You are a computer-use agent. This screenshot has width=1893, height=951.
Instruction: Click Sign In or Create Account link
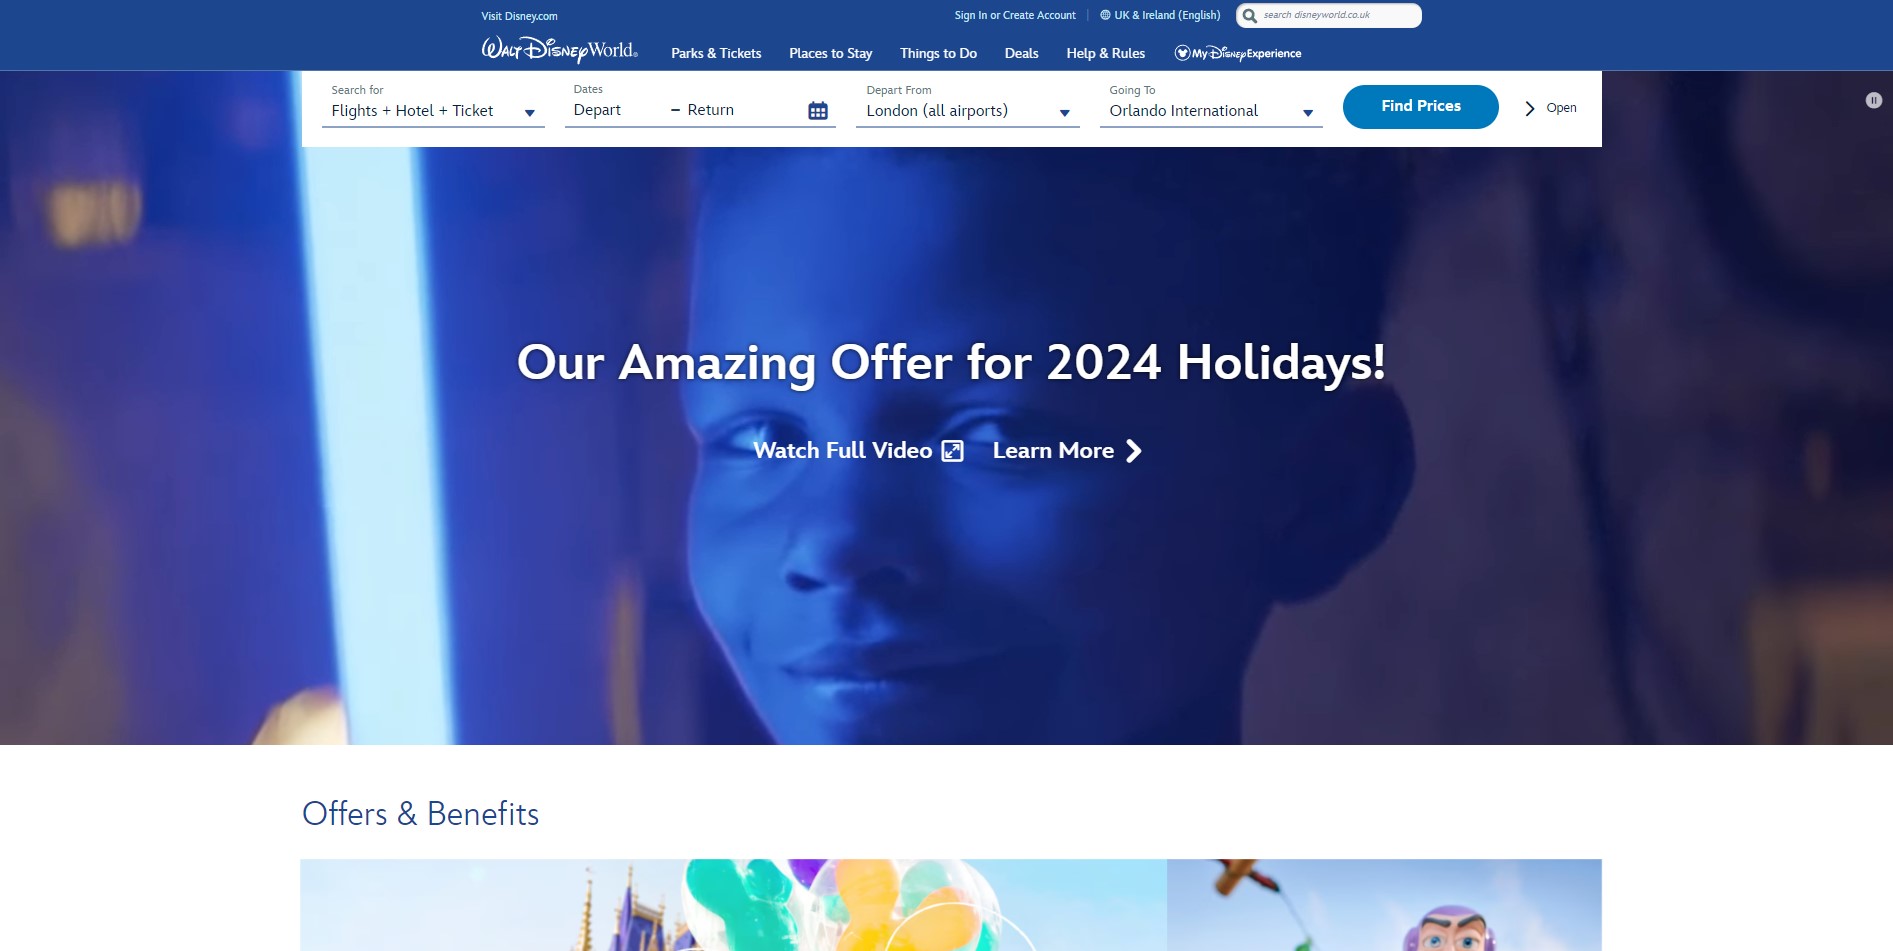coord(1015,15)
